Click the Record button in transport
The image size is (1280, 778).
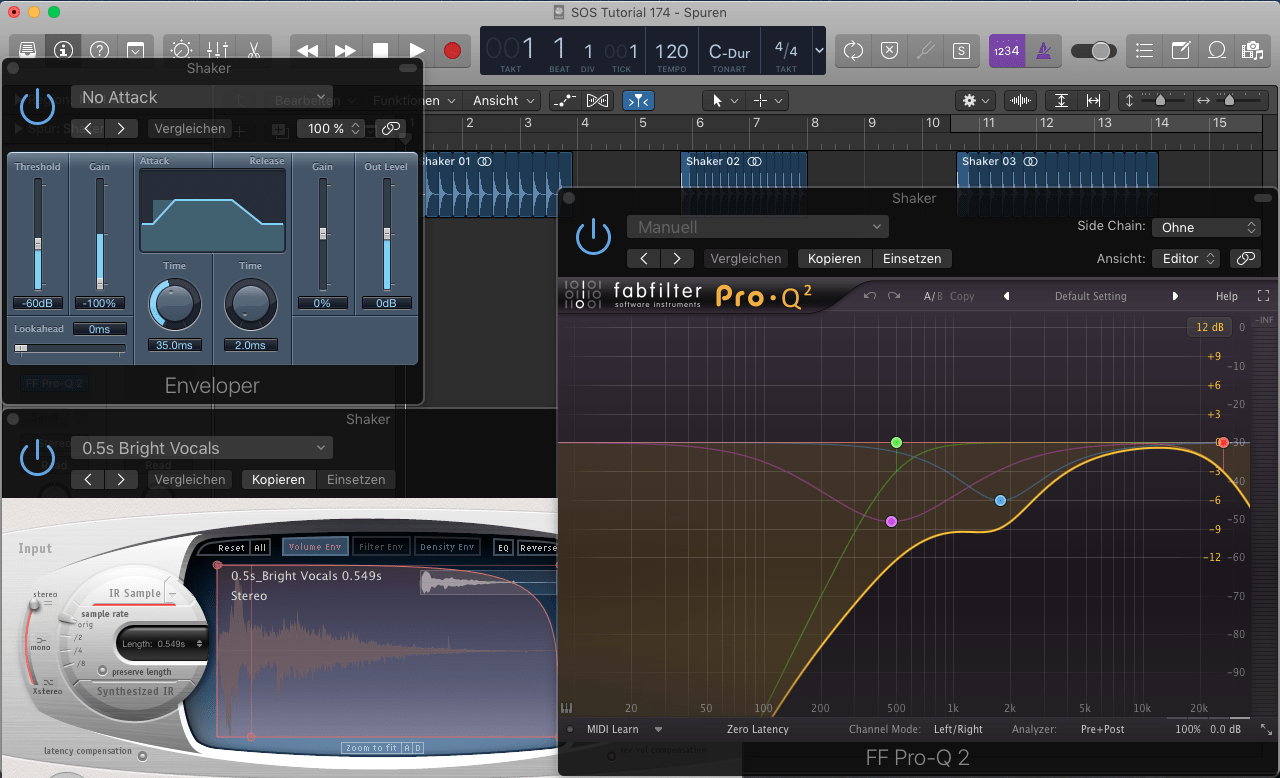tap(452, 50)
